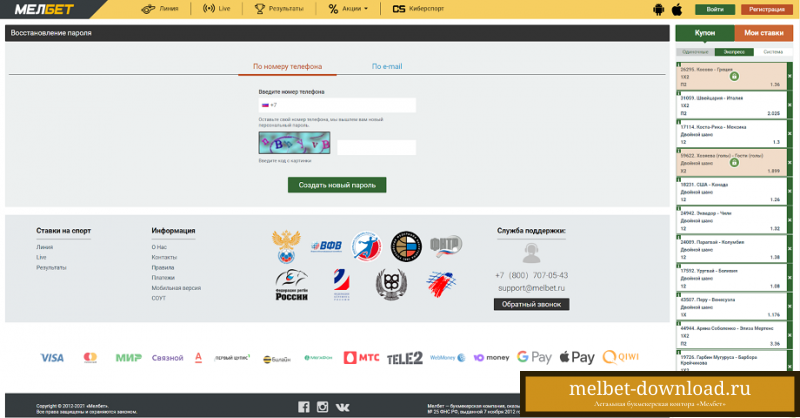Remove the Швейцария - Италия bet from coupon

coord(790,105)
